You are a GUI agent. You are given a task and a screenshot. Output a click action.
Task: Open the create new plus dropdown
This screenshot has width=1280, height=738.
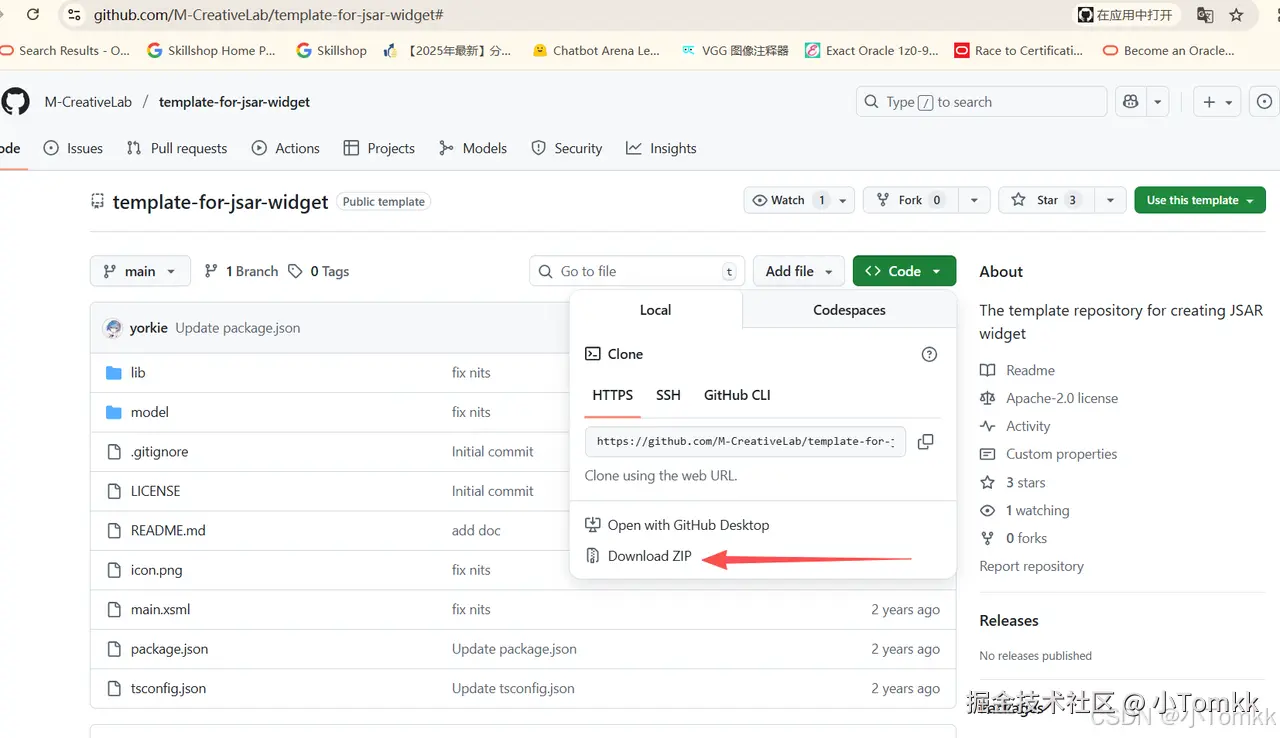click(x=1217, y=102)
